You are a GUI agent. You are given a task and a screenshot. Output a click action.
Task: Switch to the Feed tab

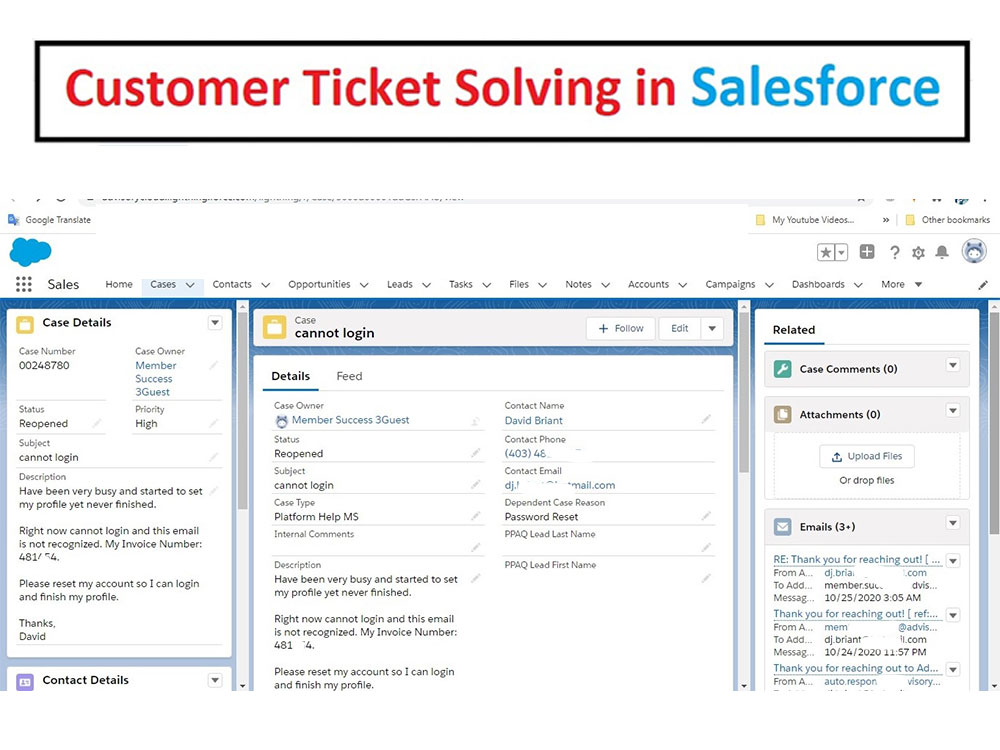coord(349,376)
